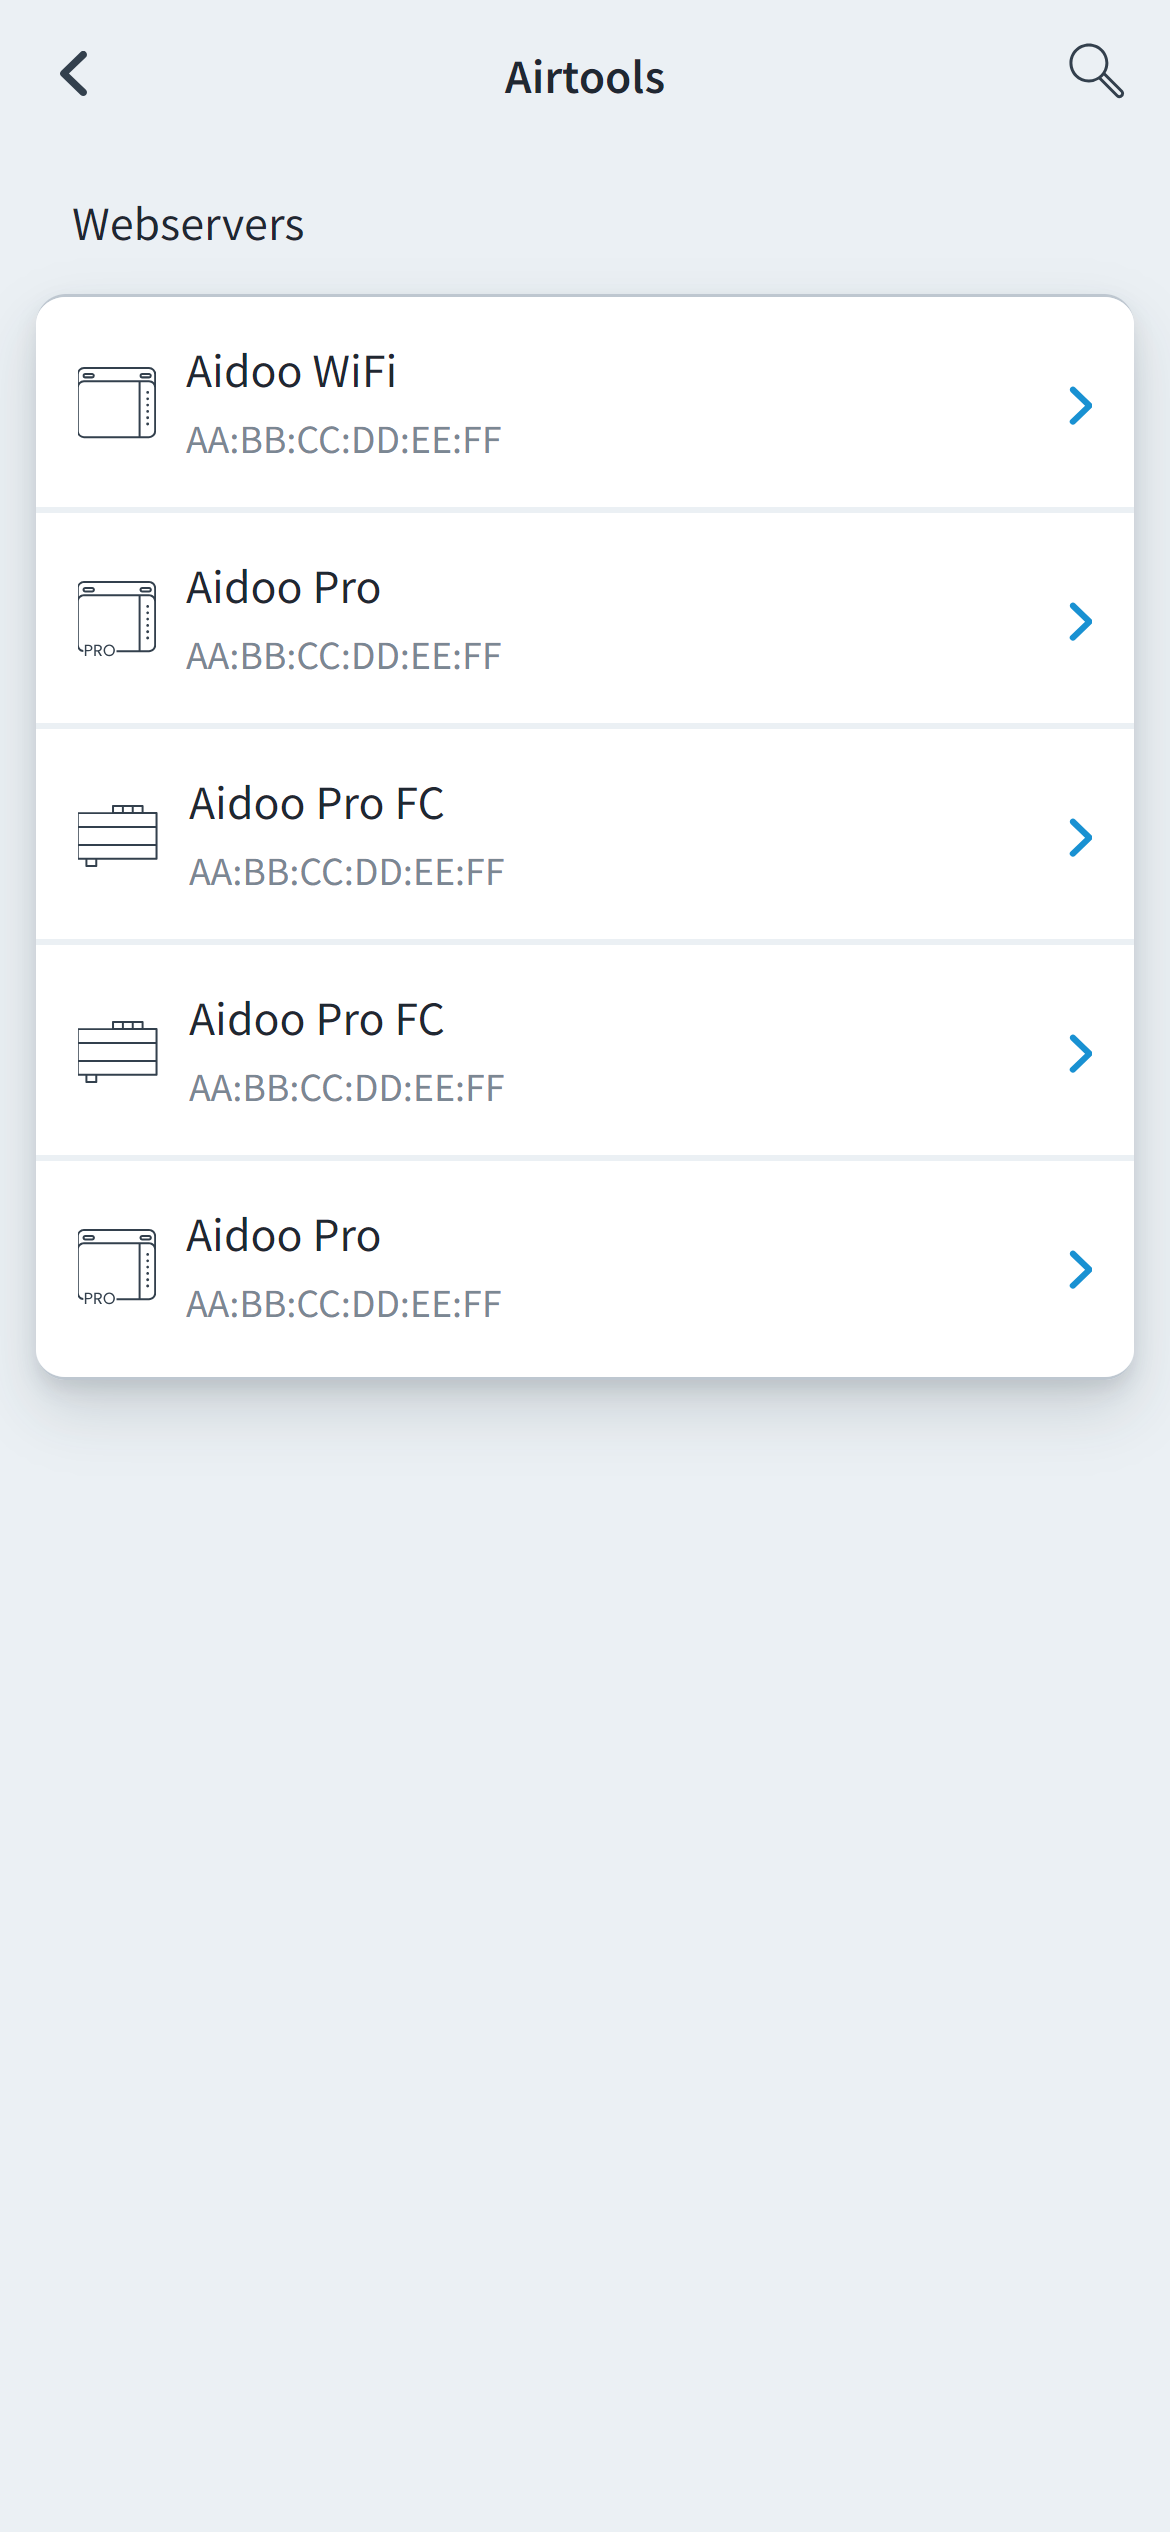Expand the second Aidoo Pro FC chevron
This screenshot has width=1170, height=2532.
click(1080, 1053)
